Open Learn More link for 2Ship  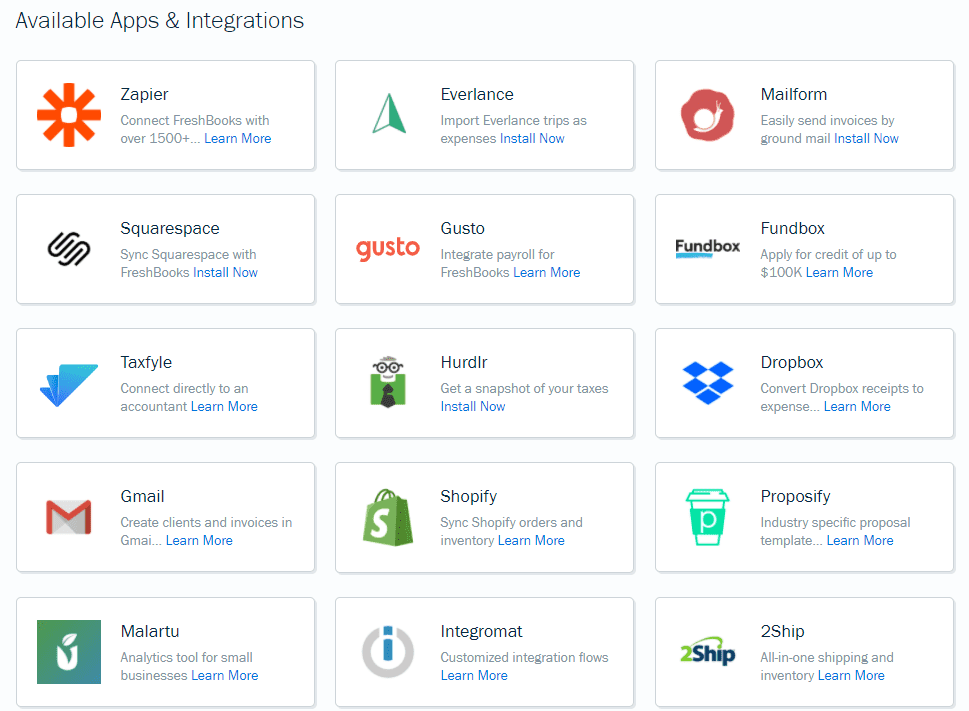click(852, 675)
